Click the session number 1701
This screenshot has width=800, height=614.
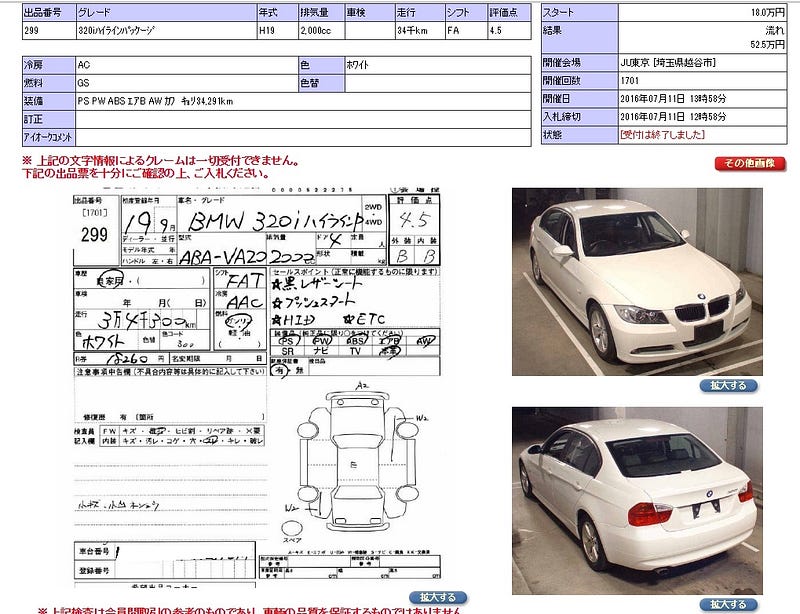coord(630,81)
